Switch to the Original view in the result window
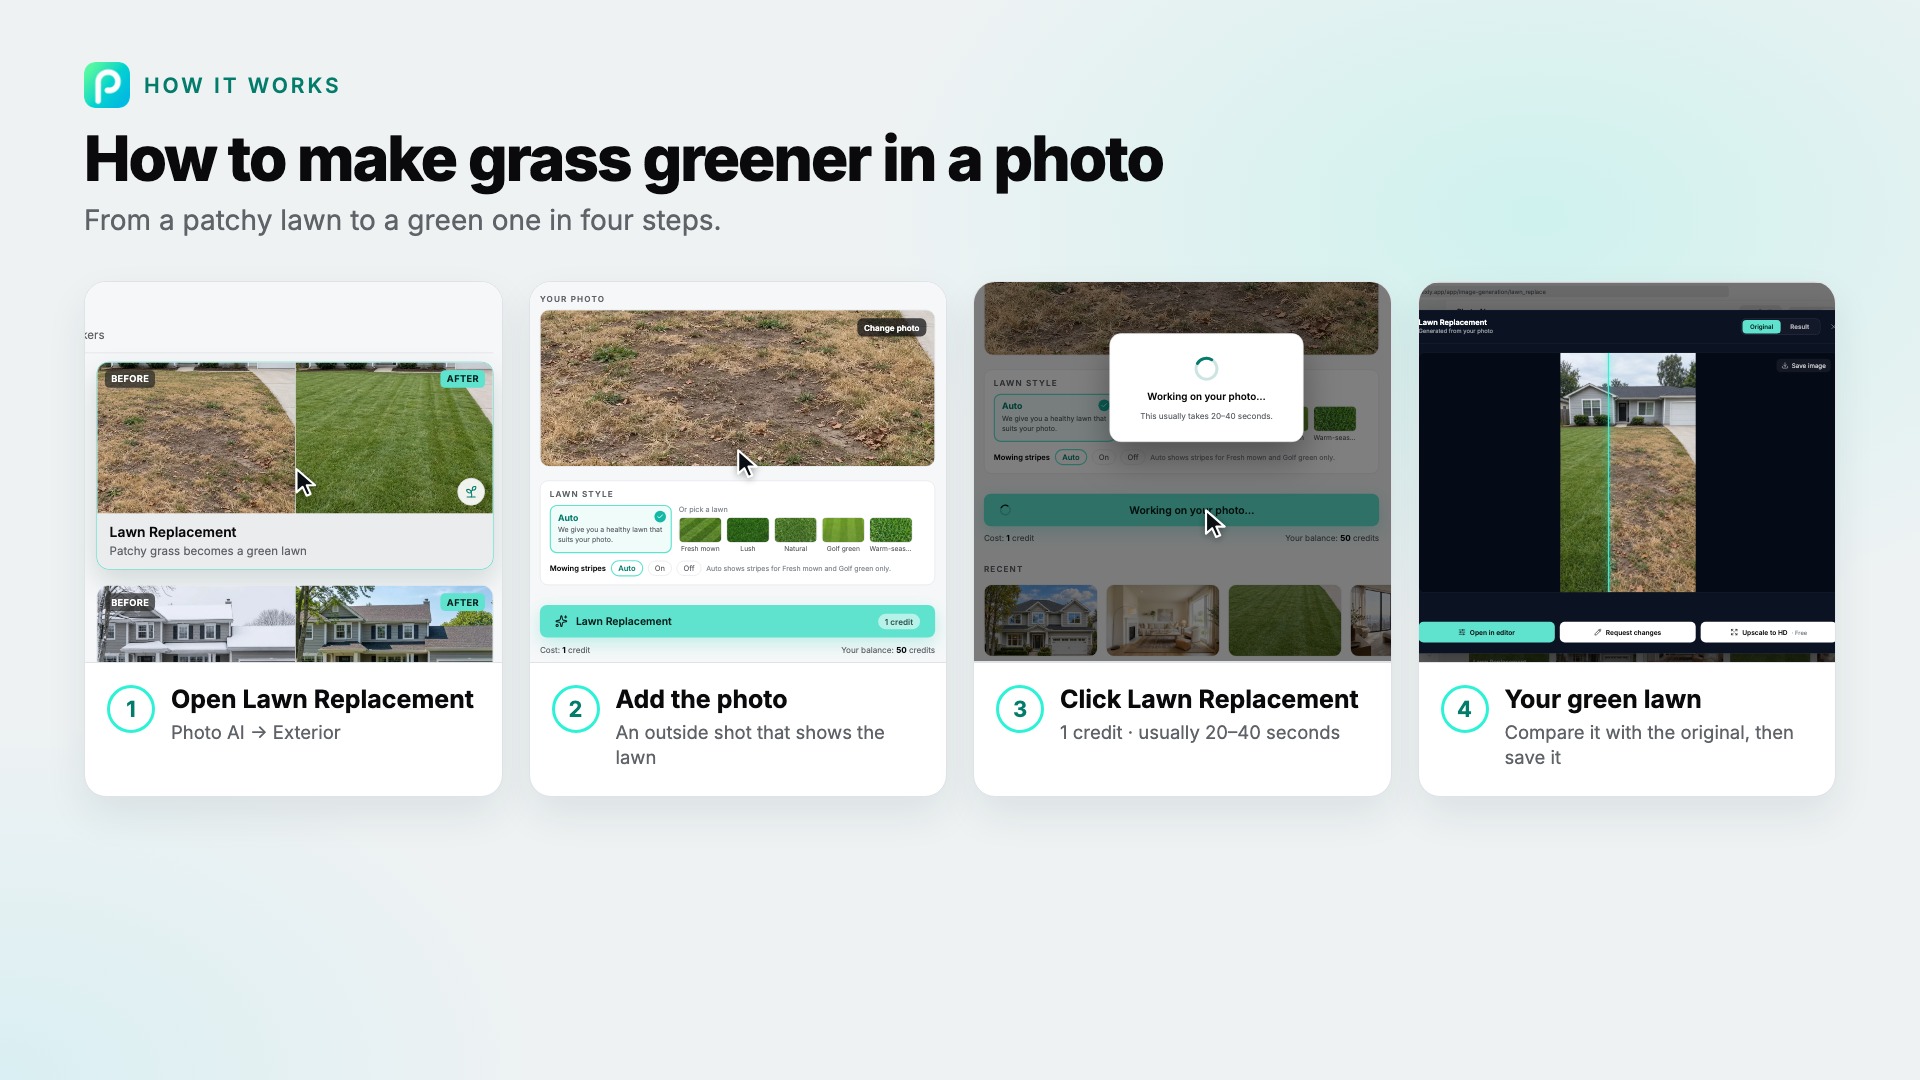Viewport: 1920px width, 1080px height. 1761,327
